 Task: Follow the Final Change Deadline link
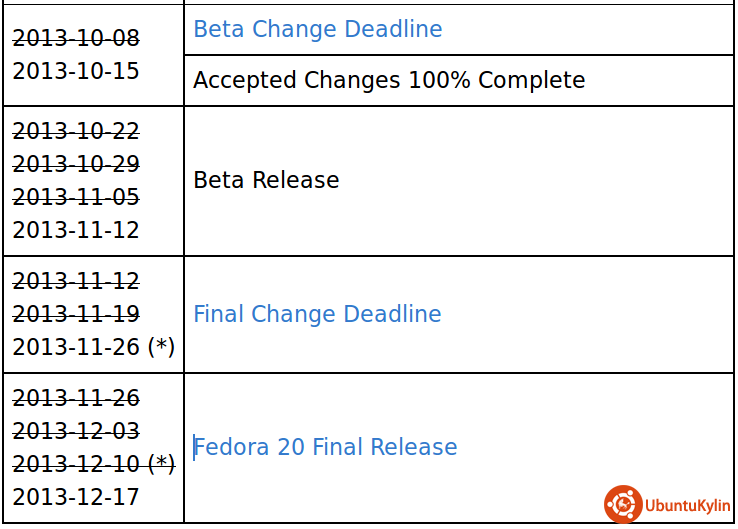tap(317, 314)
